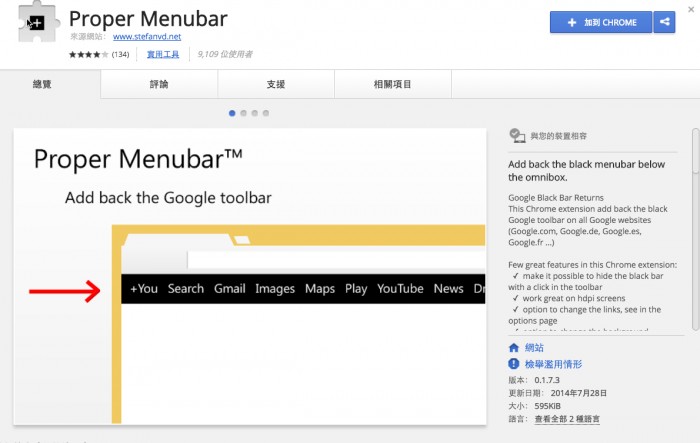
Task: Close the extension details dialog
Action: (691, 9)
